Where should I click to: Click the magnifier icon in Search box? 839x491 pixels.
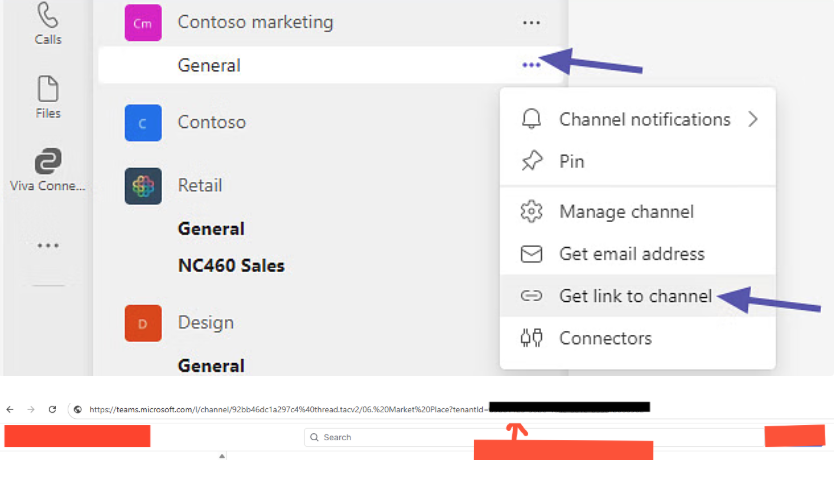point(314,437)
